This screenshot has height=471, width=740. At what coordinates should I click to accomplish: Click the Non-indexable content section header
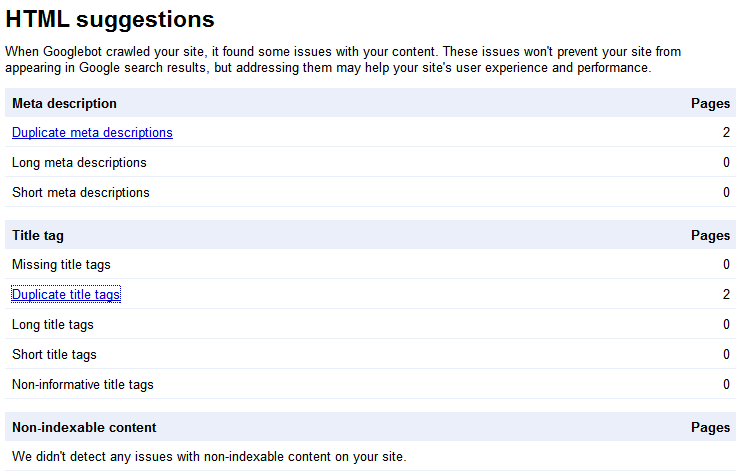click(84, 427)
